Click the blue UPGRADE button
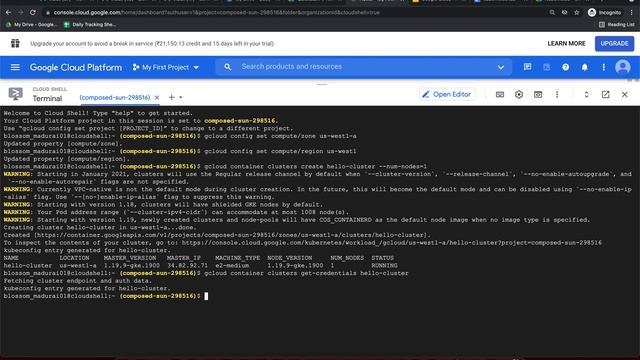Viewport: 640px width, 360px height. (x=614, y=43)
